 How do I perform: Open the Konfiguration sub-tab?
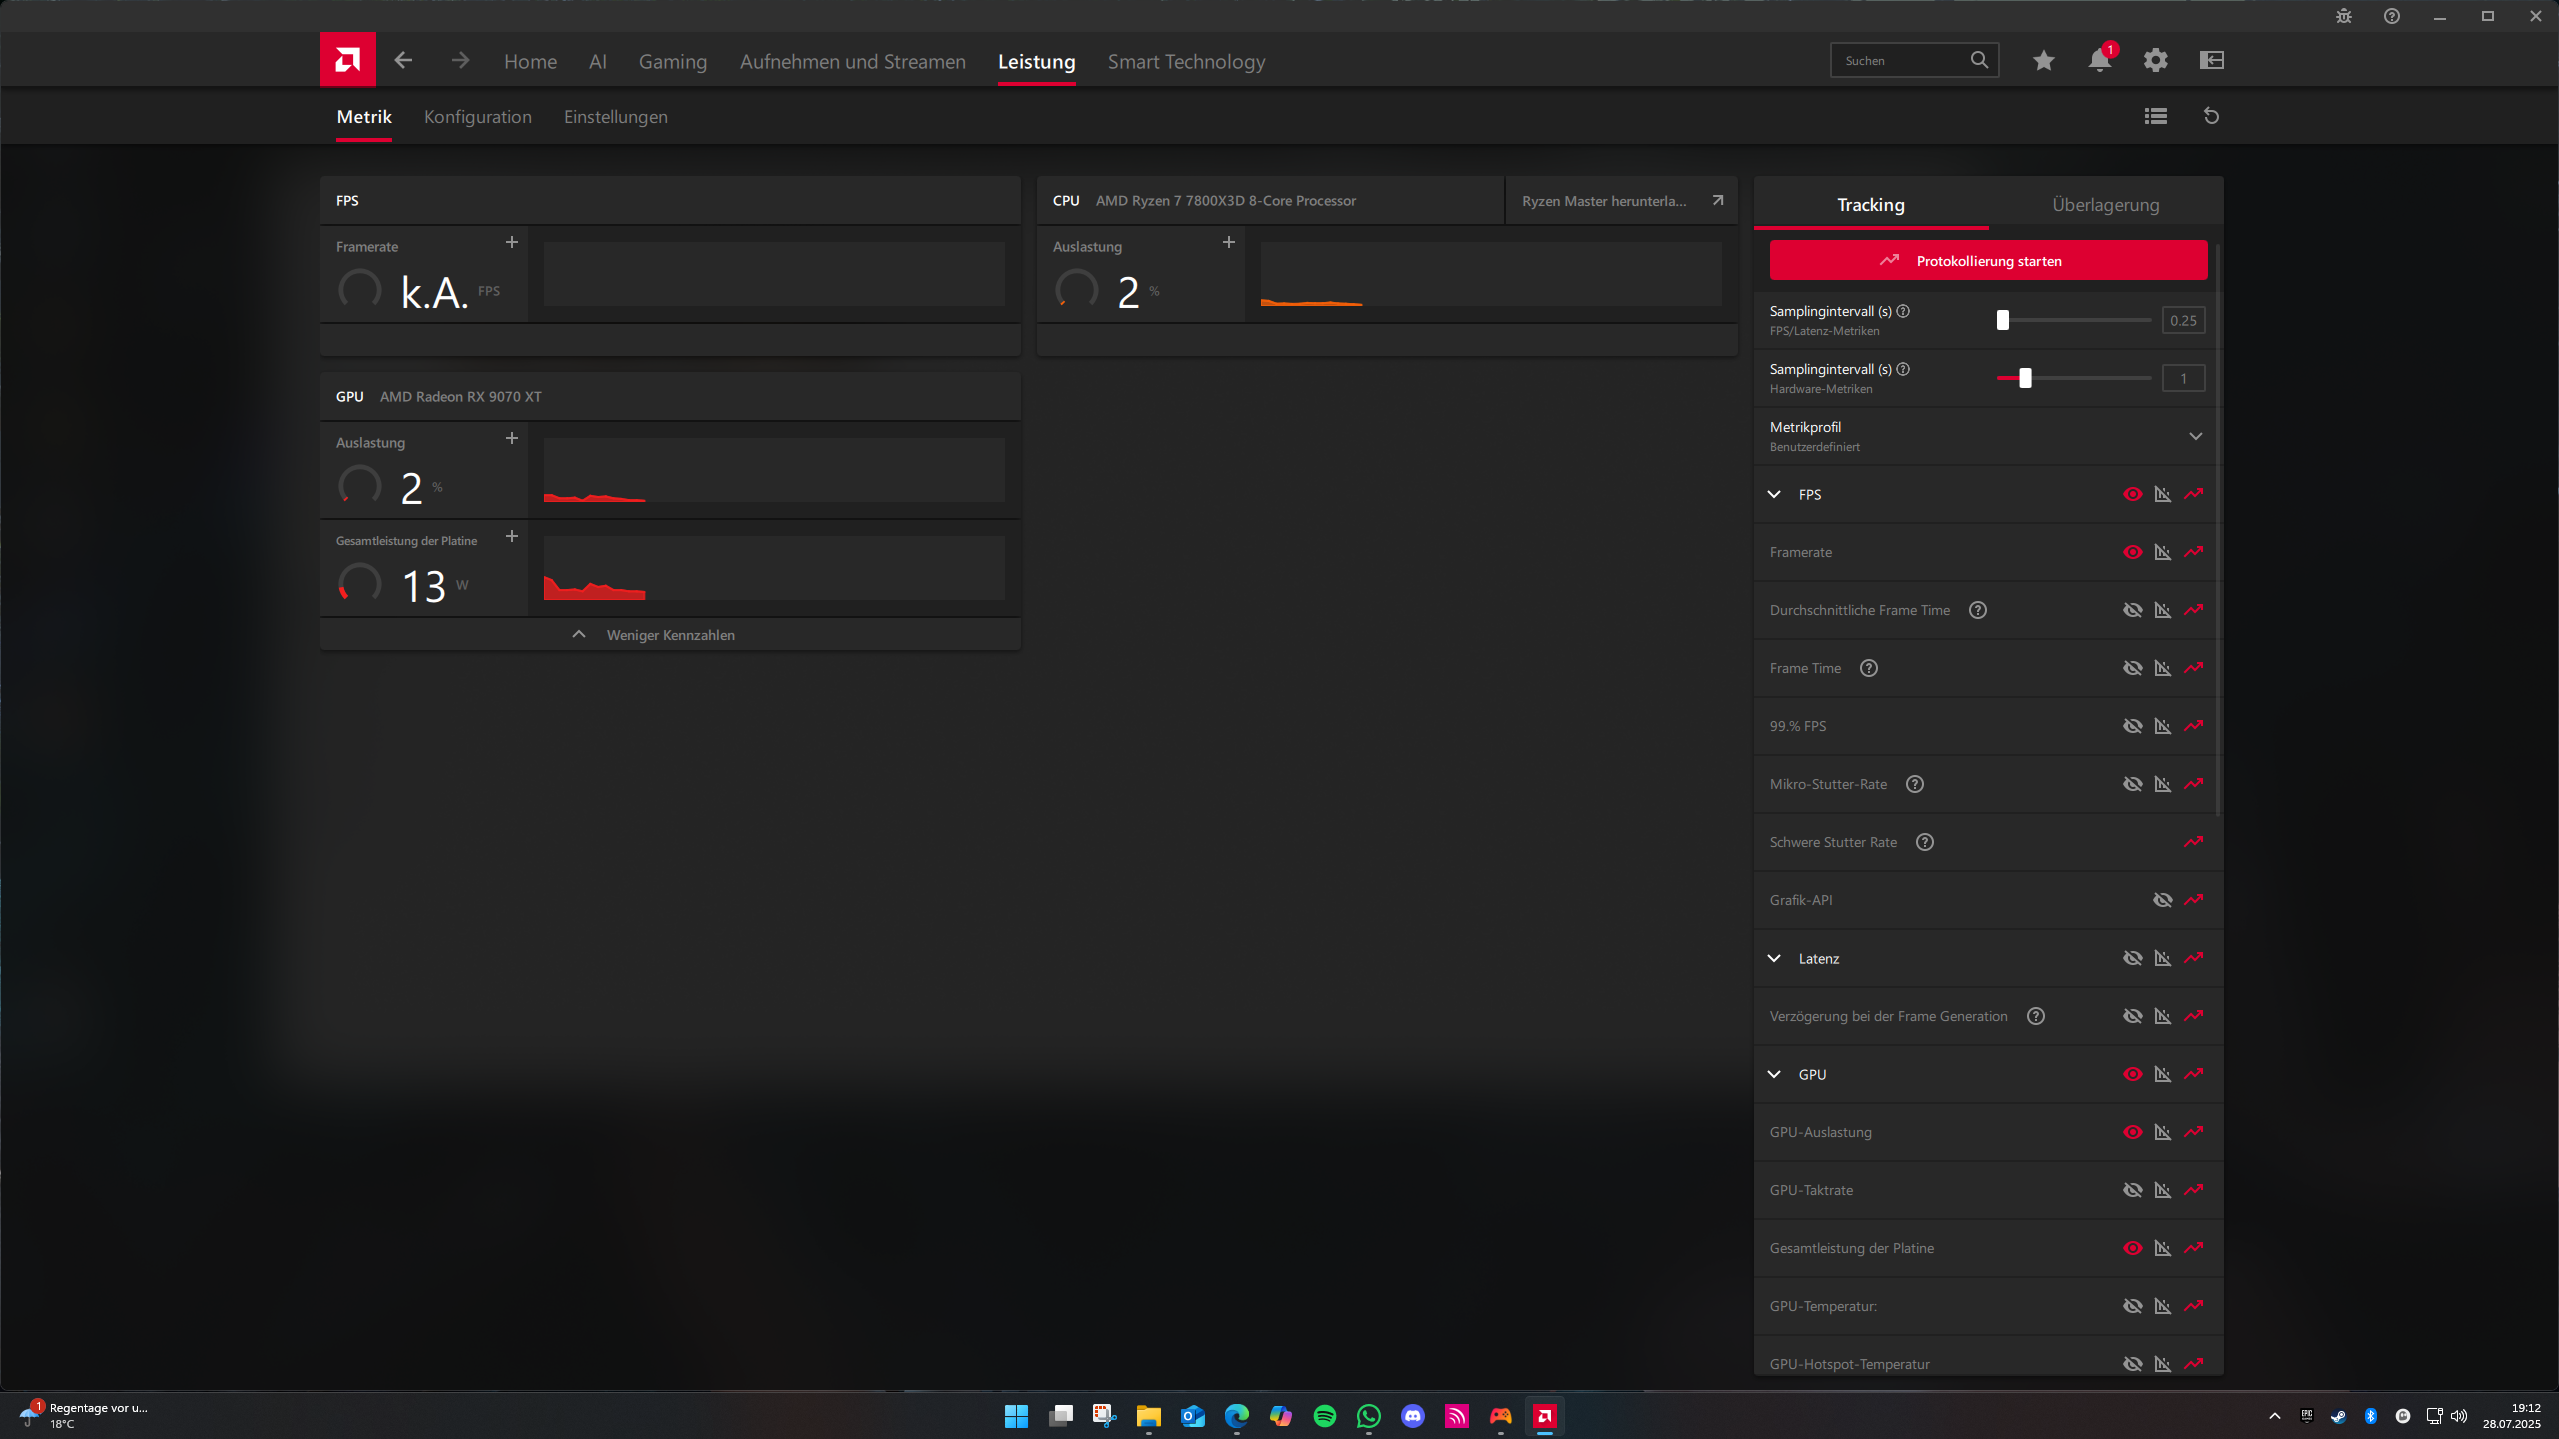(x=477, y=117)
